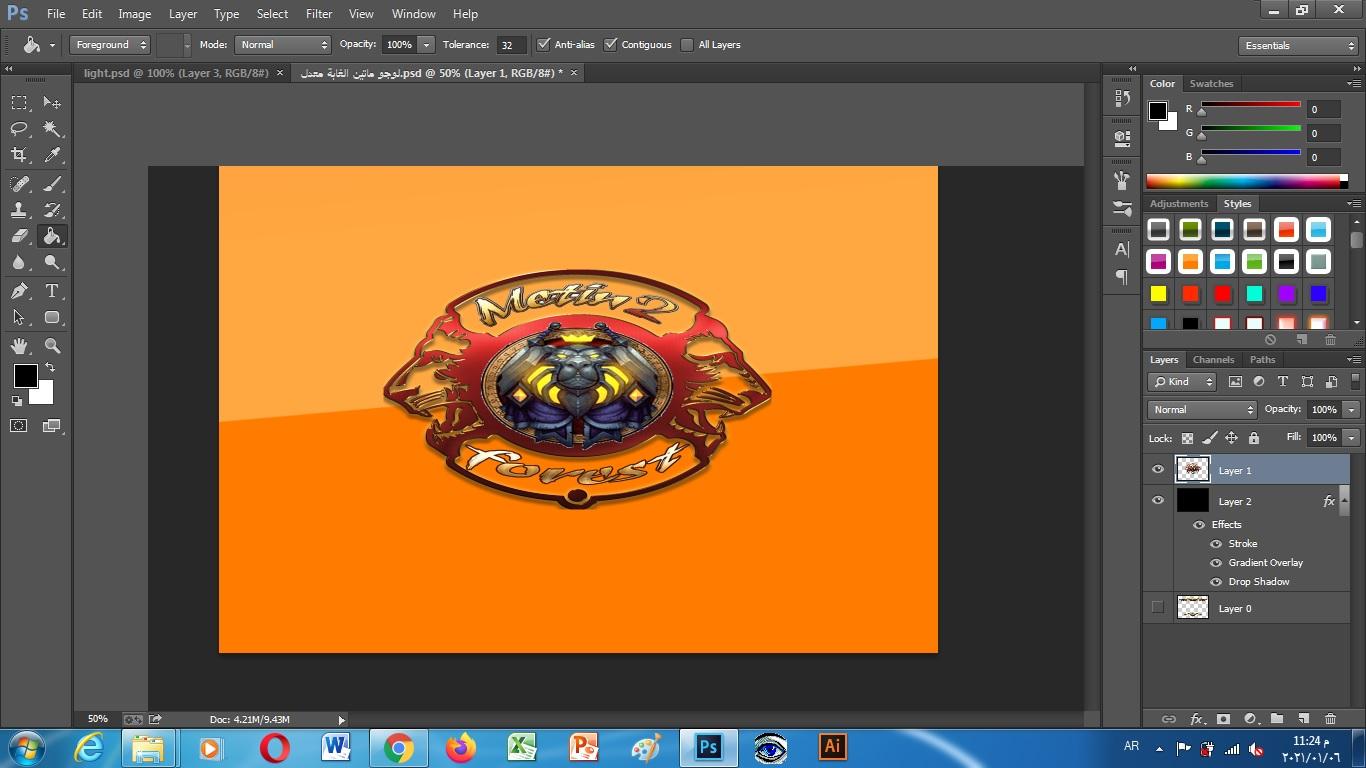Activate the Pen tool

click(x=19, y=291)
